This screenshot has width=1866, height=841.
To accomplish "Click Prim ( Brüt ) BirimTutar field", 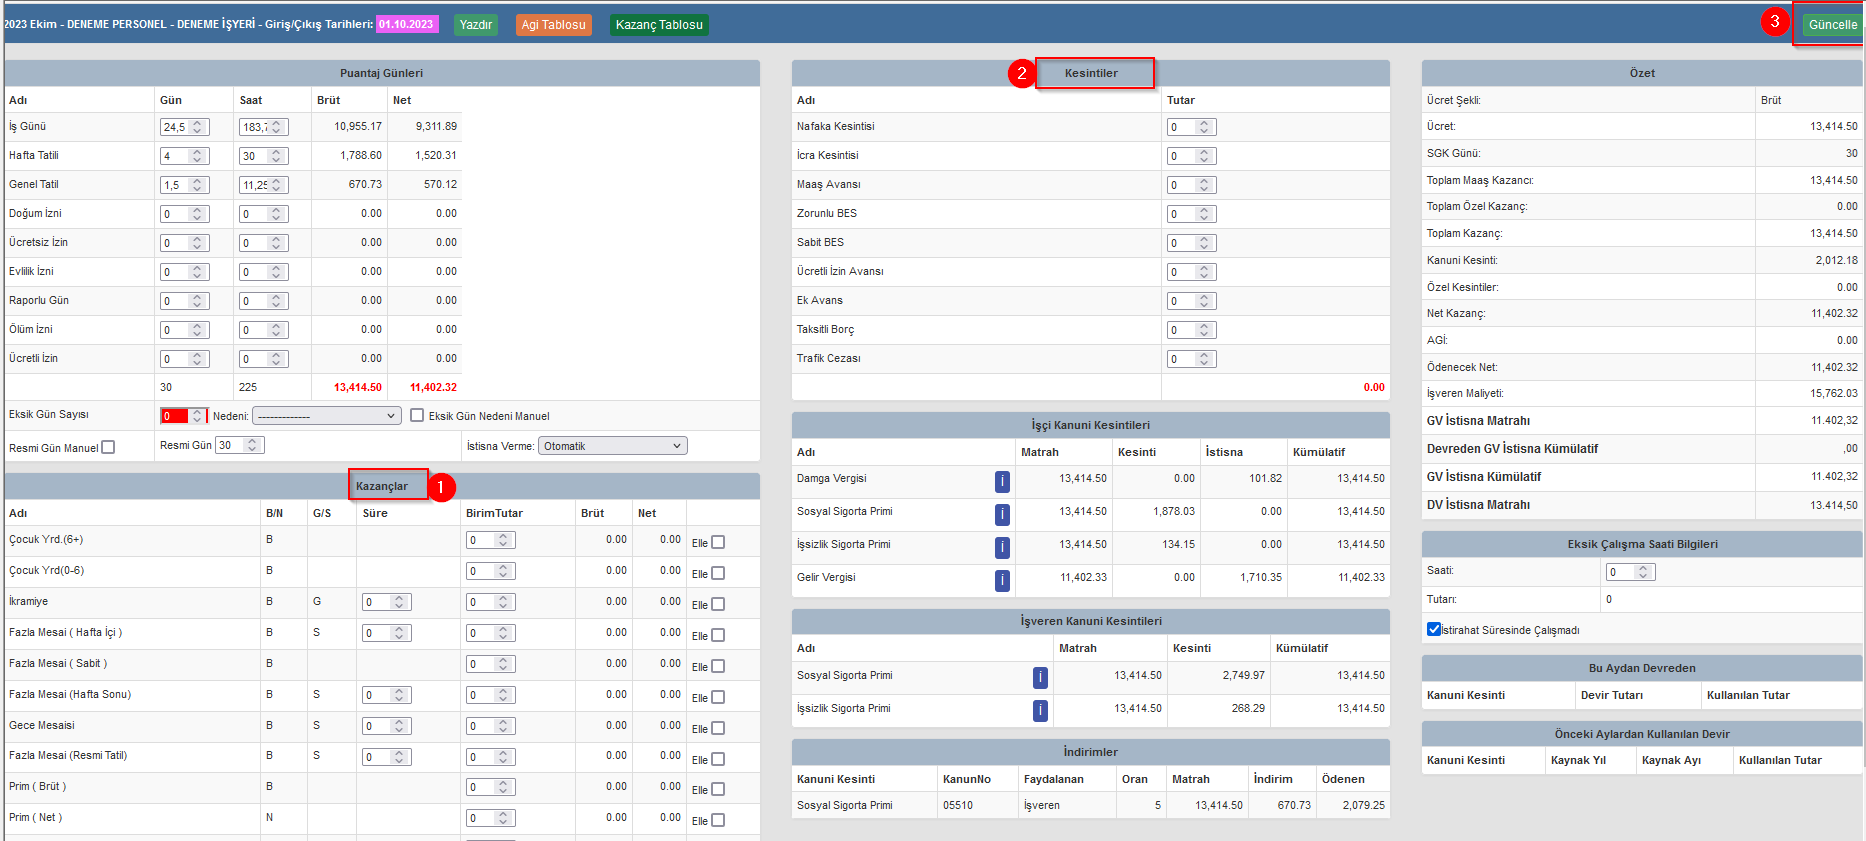I will [491, 788].
